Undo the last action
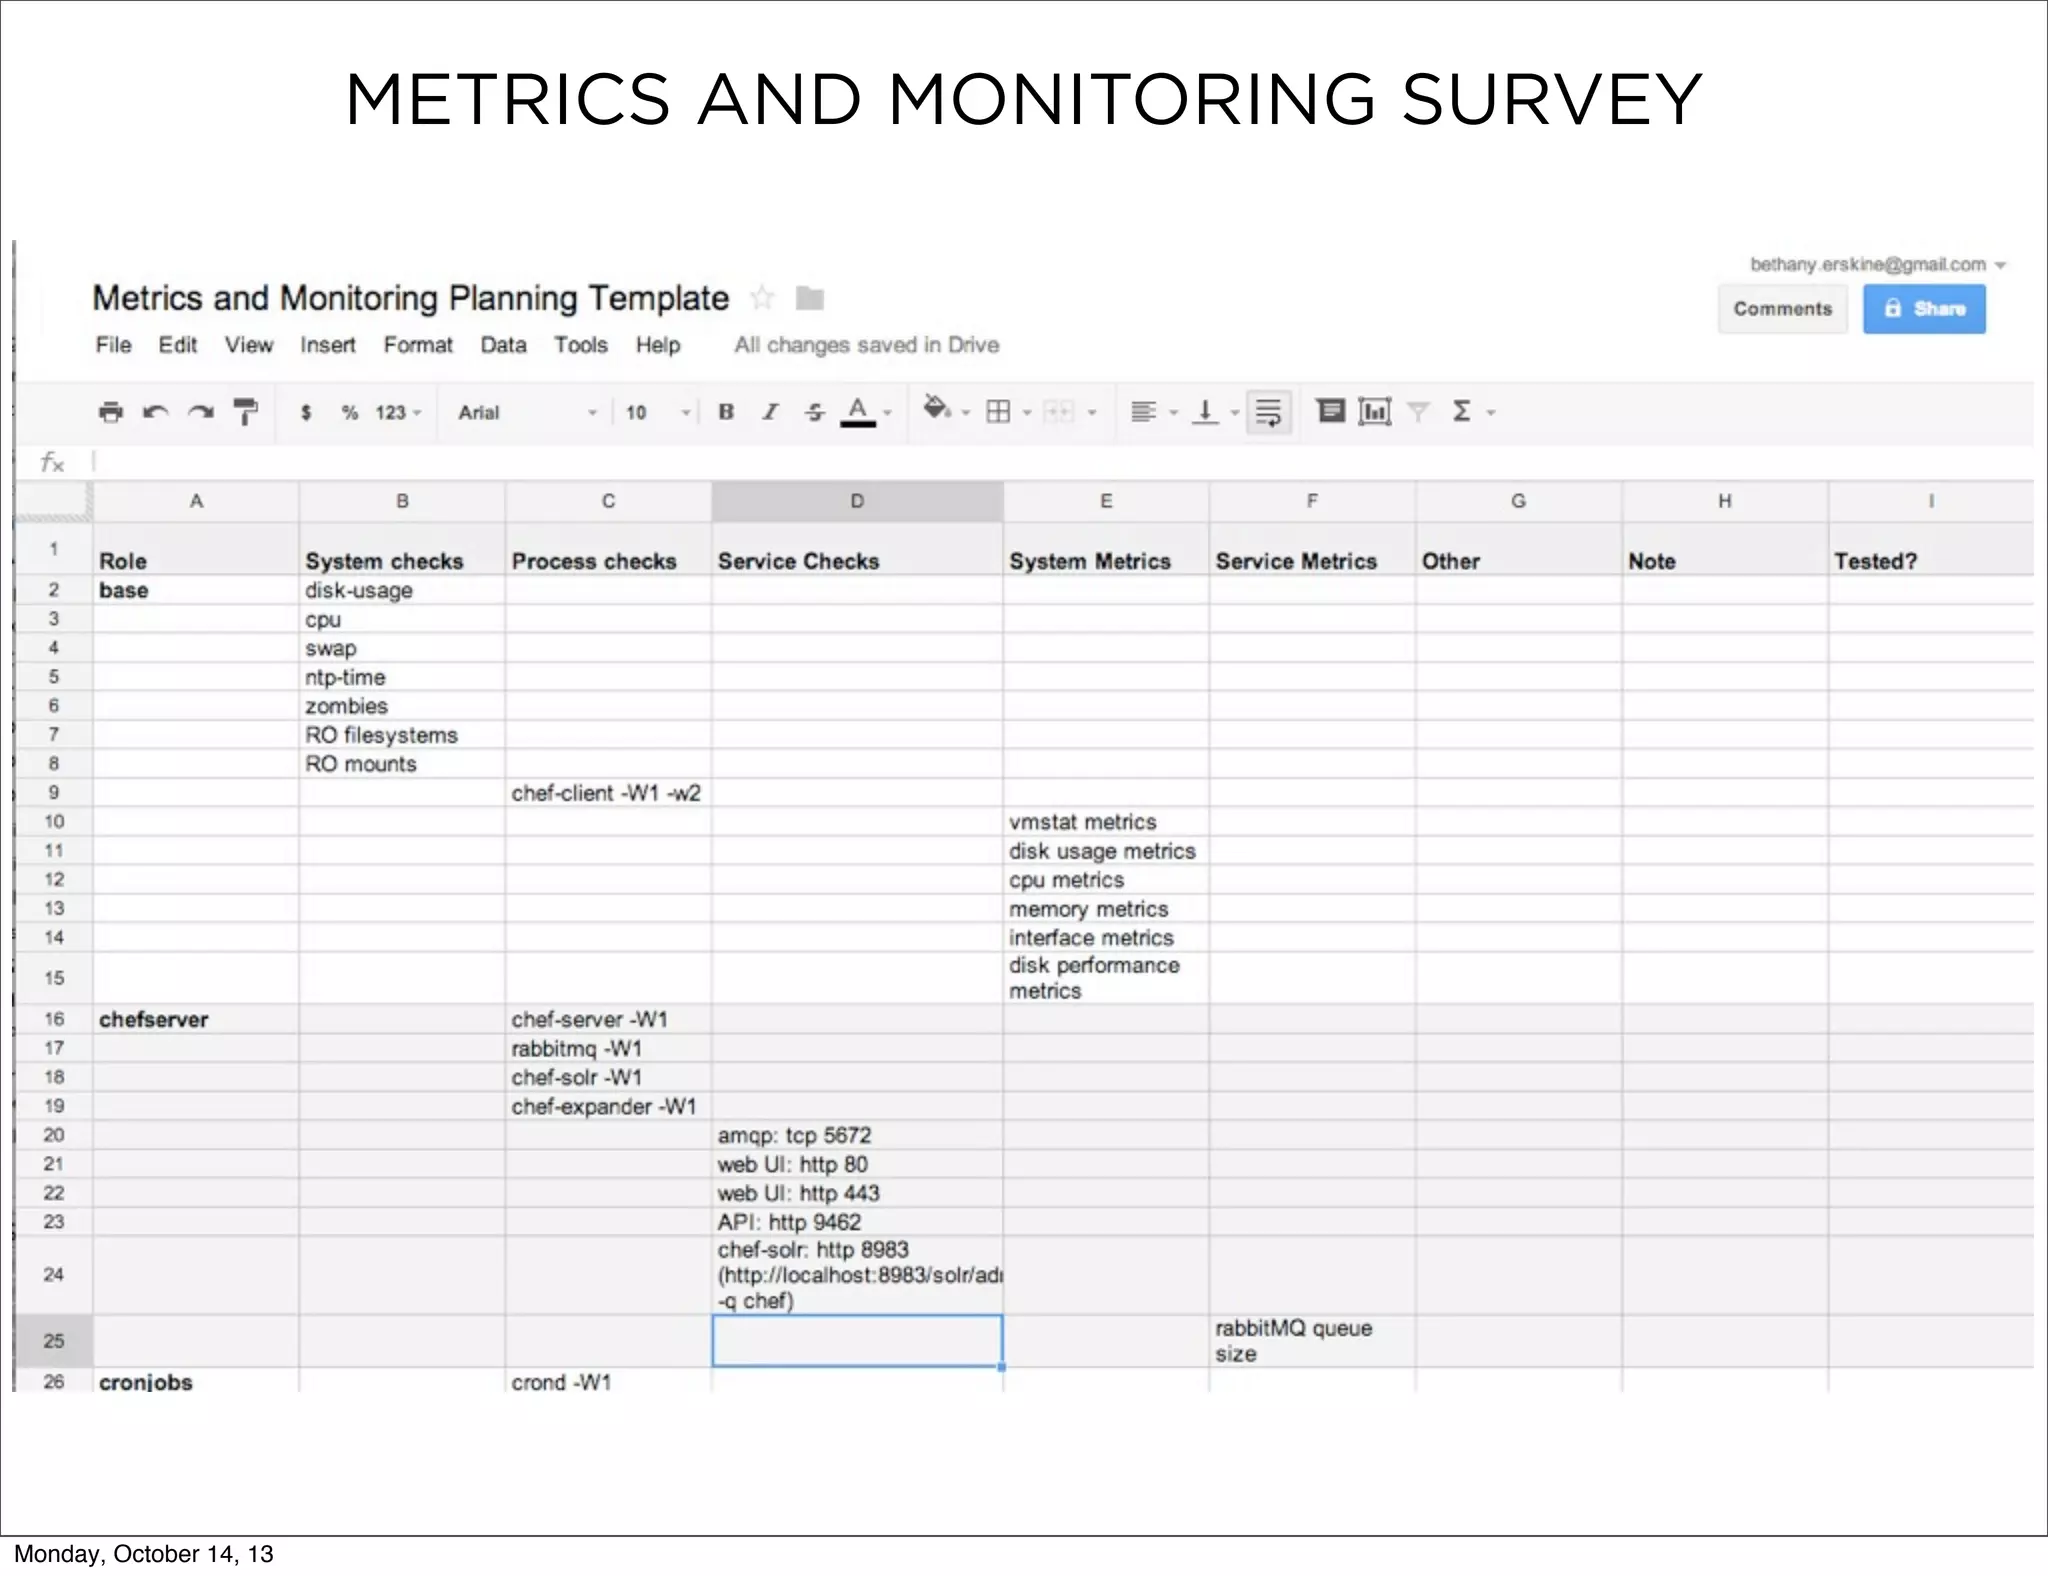Screen dimensions: 2048x1576 pos(155,412)
